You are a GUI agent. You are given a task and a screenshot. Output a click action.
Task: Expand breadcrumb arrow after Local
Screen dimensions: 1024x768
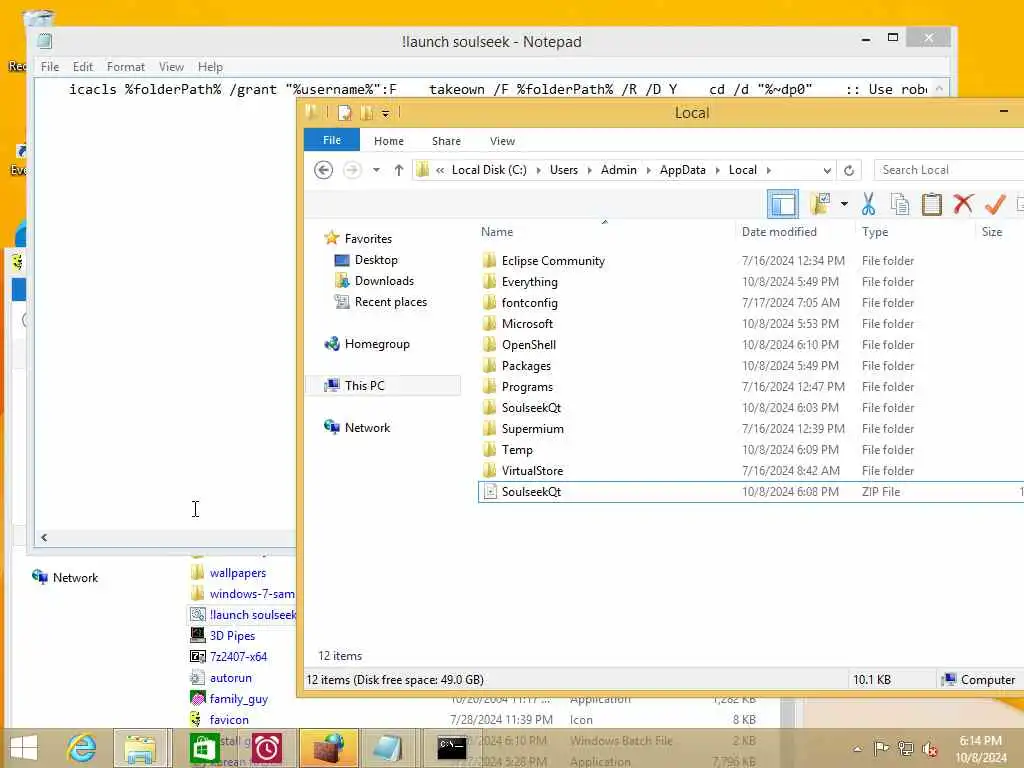(769, 170)
